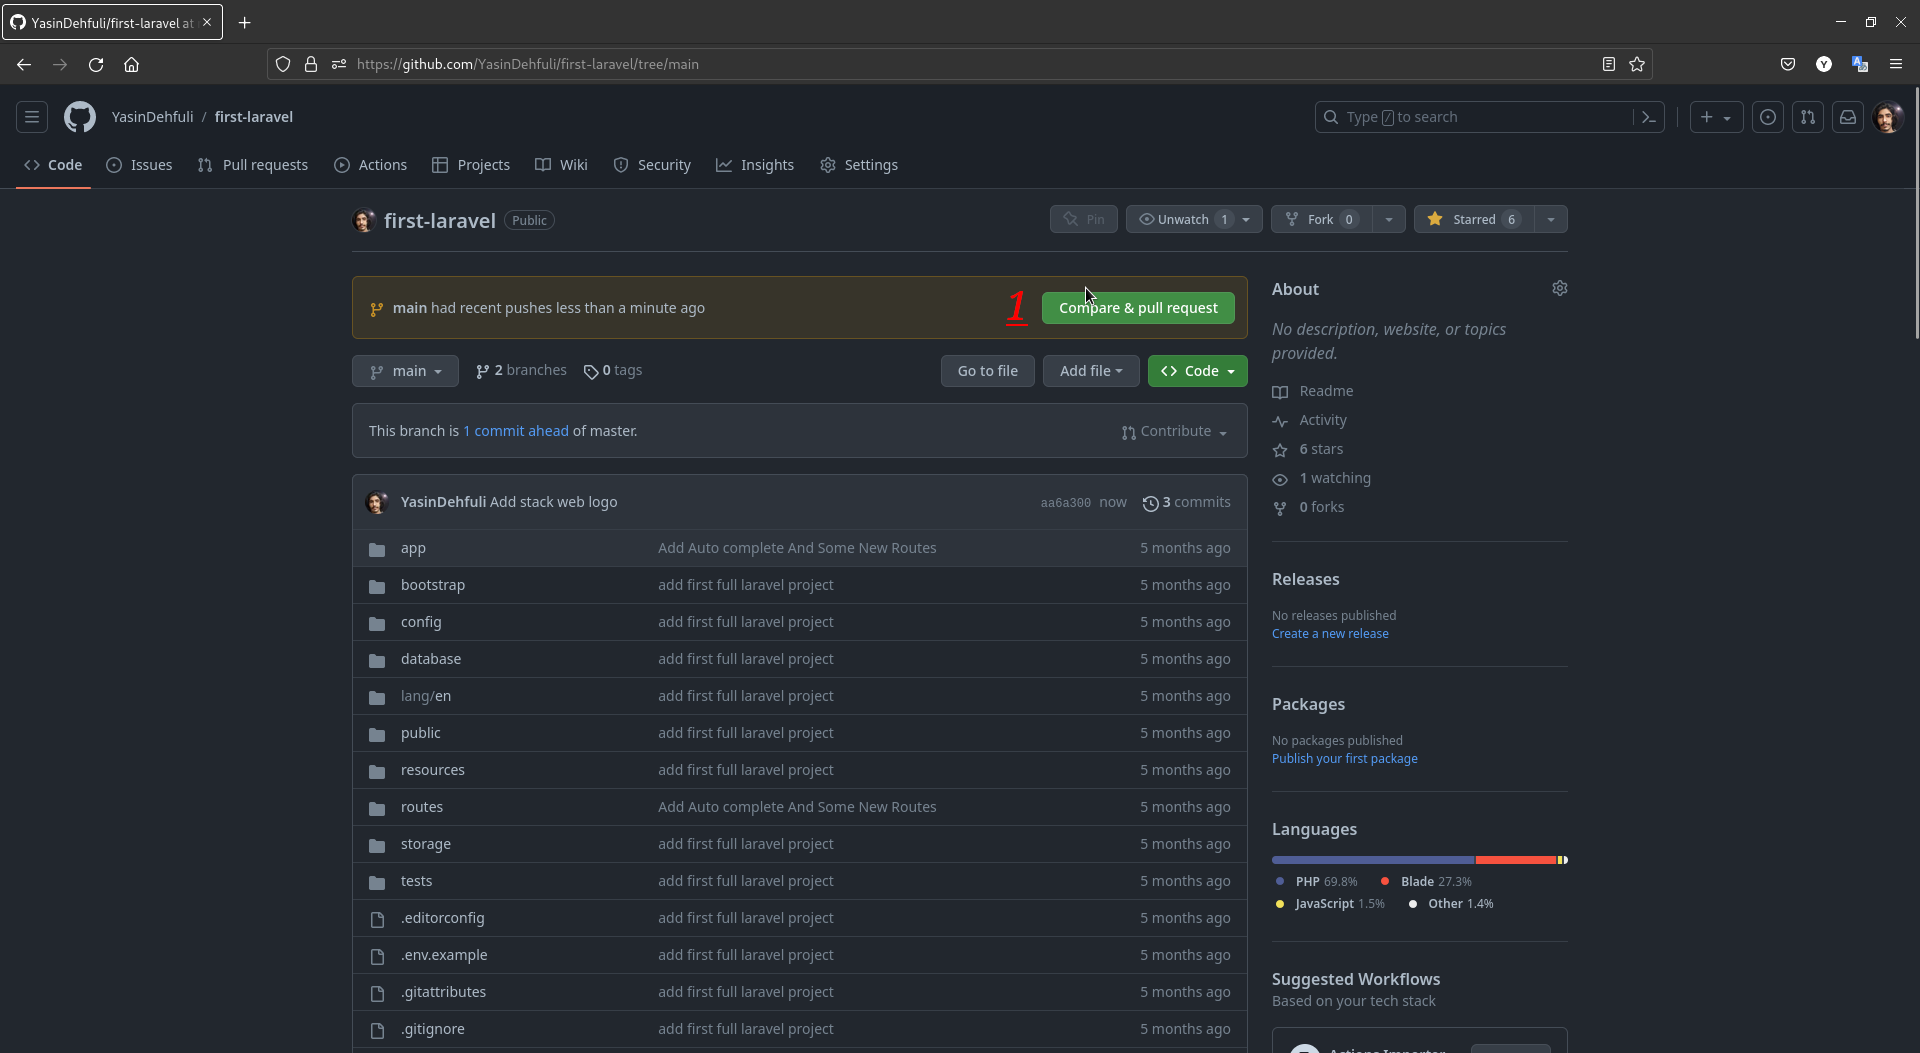Open the notifications inbox icon
The width and height of the screenshot is (1920, 1053).
tap(1848, 117)
